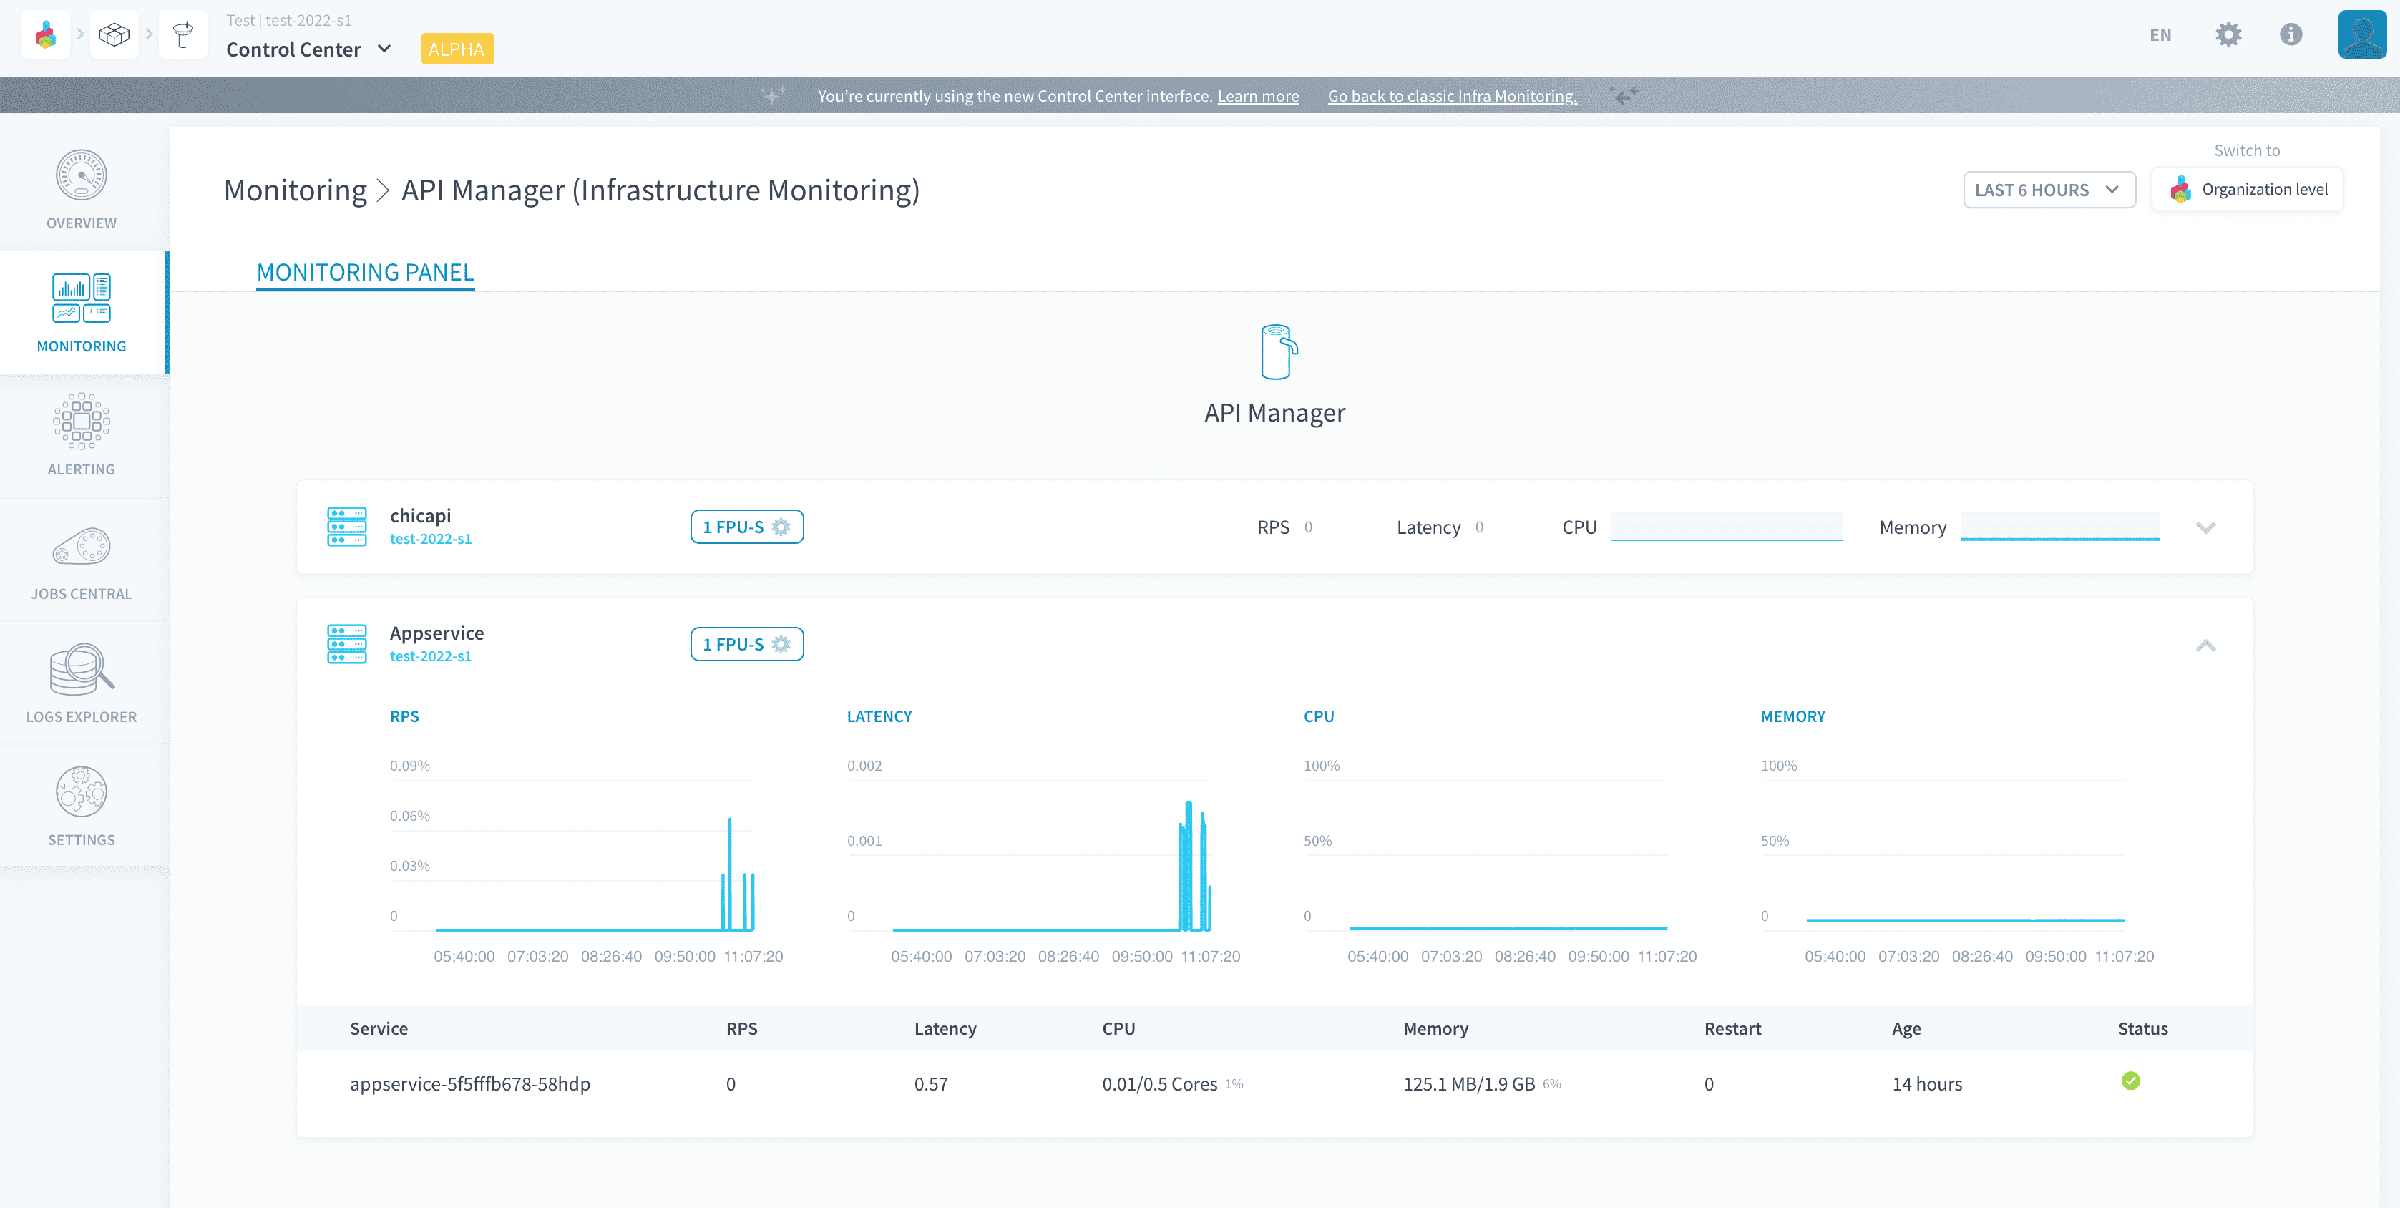Click the chicapi CPU sparkline bar
2400x1208 pixels.
pos(1727,527)
